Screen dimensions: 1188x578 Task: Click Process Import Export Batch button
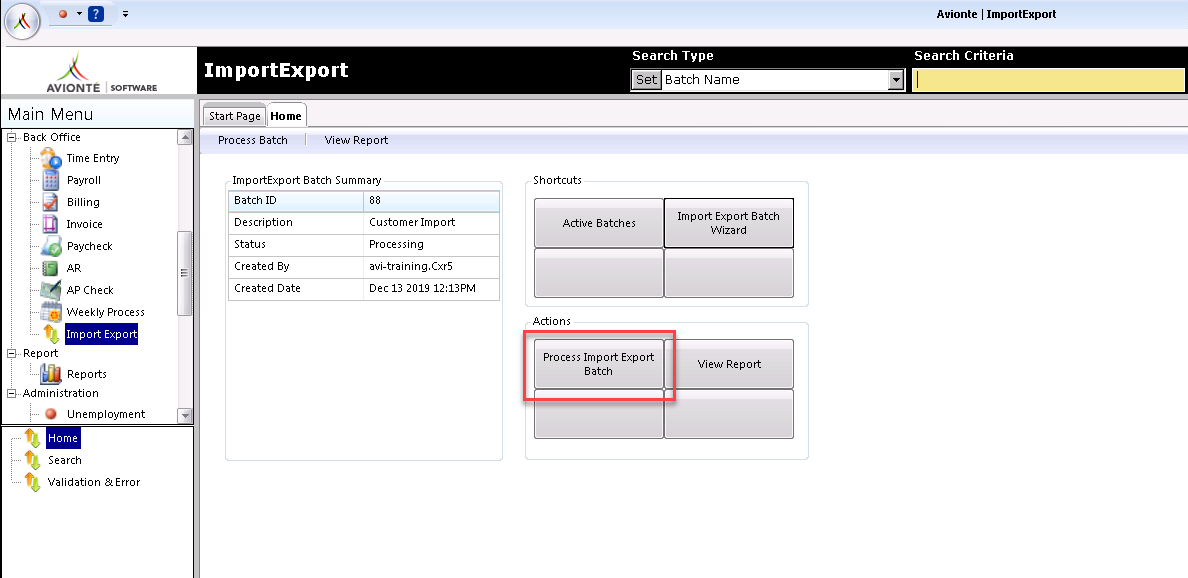[599, 364]
